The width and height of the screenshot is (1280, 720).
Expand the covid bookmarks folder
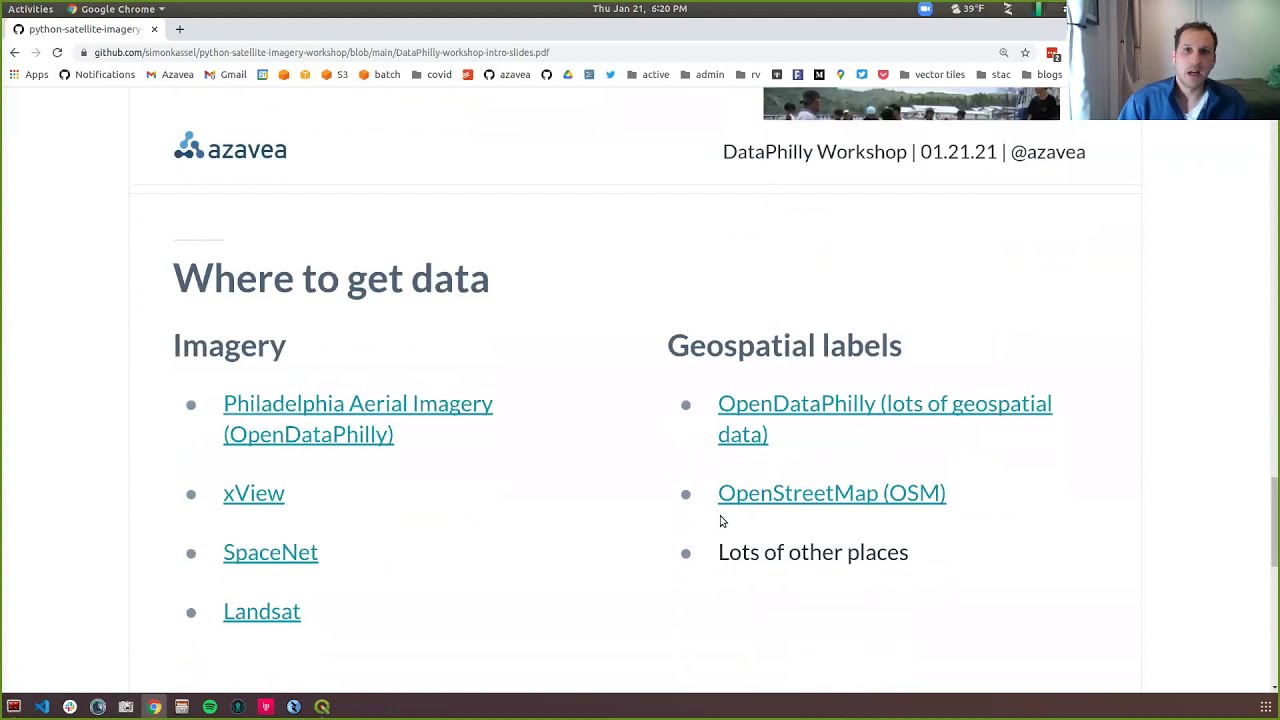(x=431, y=74)
